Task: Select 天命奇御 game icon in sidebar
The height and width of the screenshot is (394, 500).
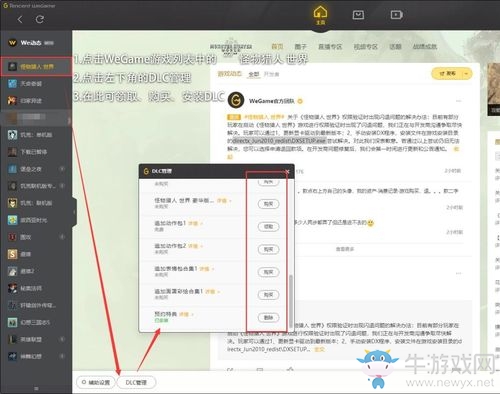Action: click(12, 83)
